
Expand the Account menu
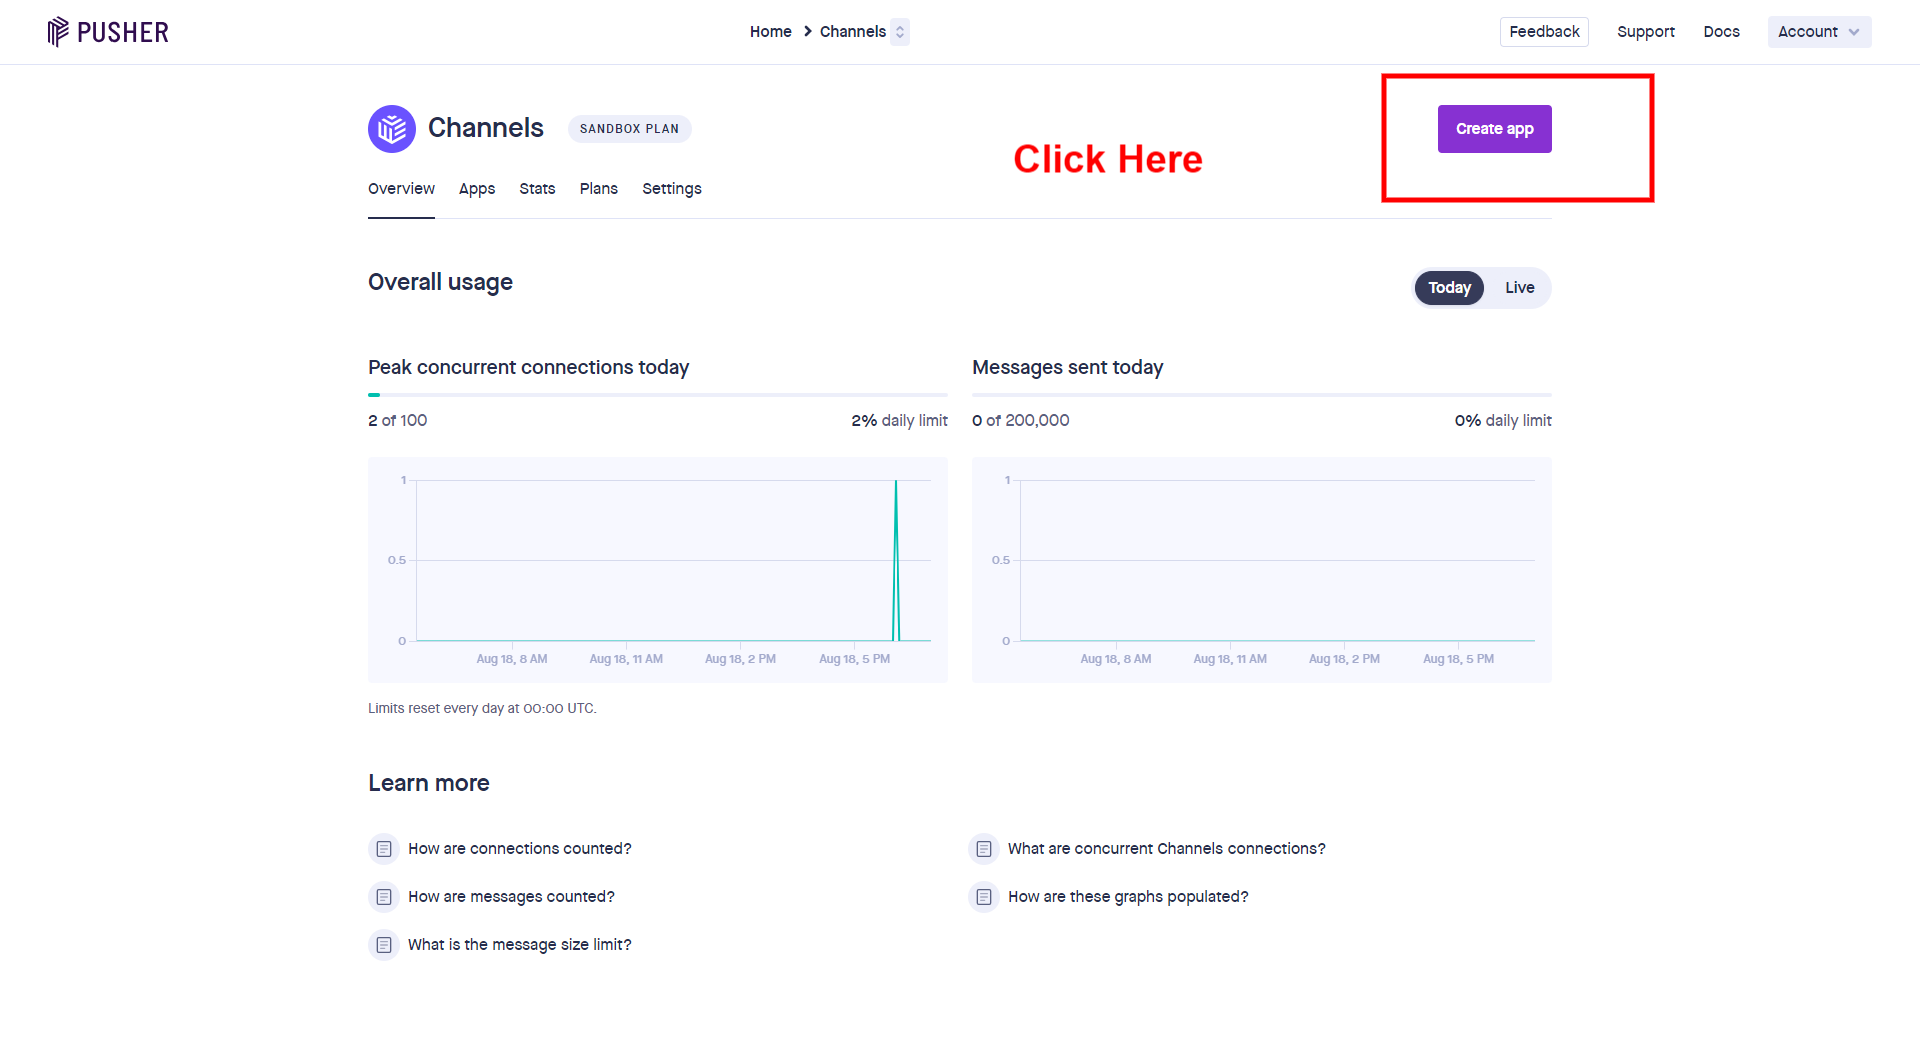(x=1819, y=32)
